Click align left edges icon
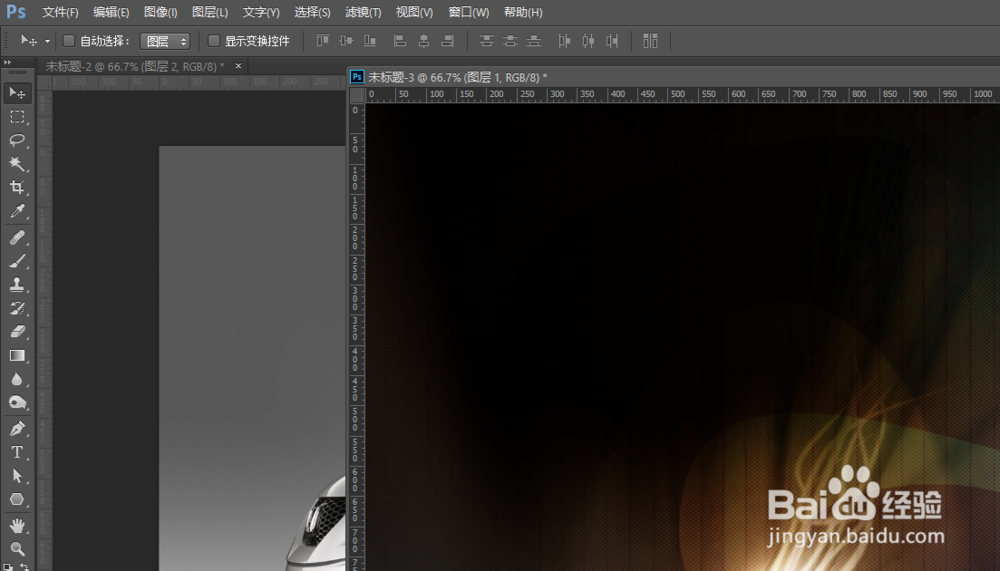Image resolution: width=1000 pixels, height=571 pixels. [x=400, y=41]
